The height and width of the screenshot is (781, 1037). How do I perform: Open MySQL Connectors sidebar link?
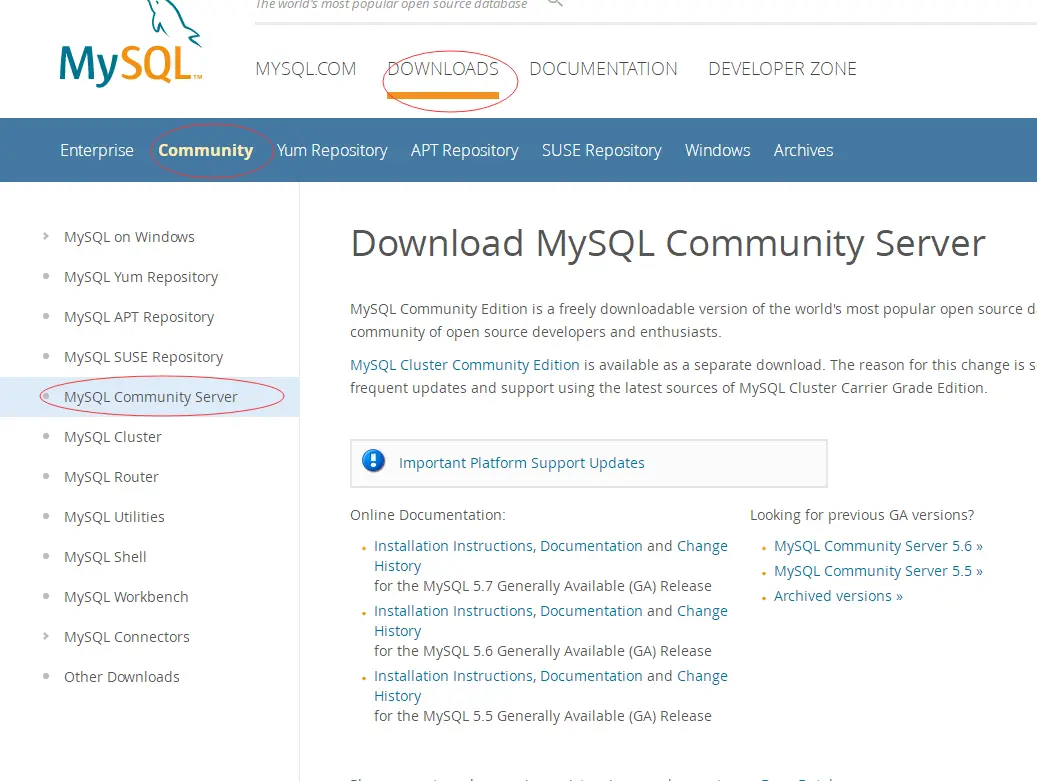pos(126,637)
